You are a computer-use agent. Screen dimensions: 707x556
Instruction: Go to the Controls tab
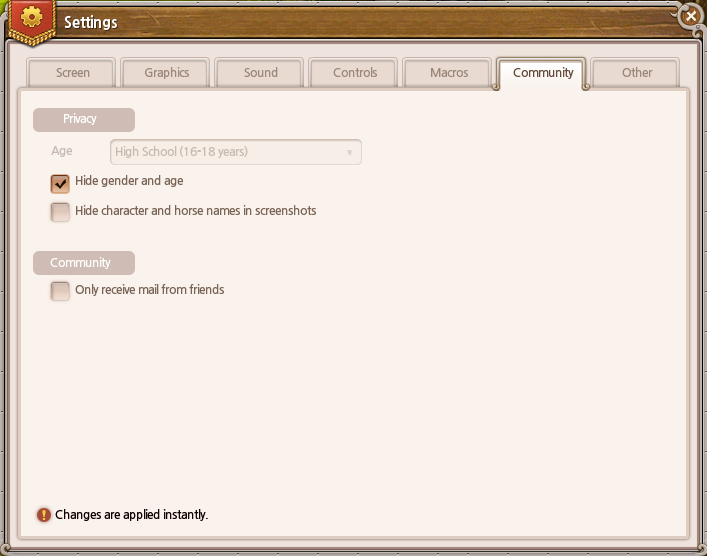pos(354,73)
